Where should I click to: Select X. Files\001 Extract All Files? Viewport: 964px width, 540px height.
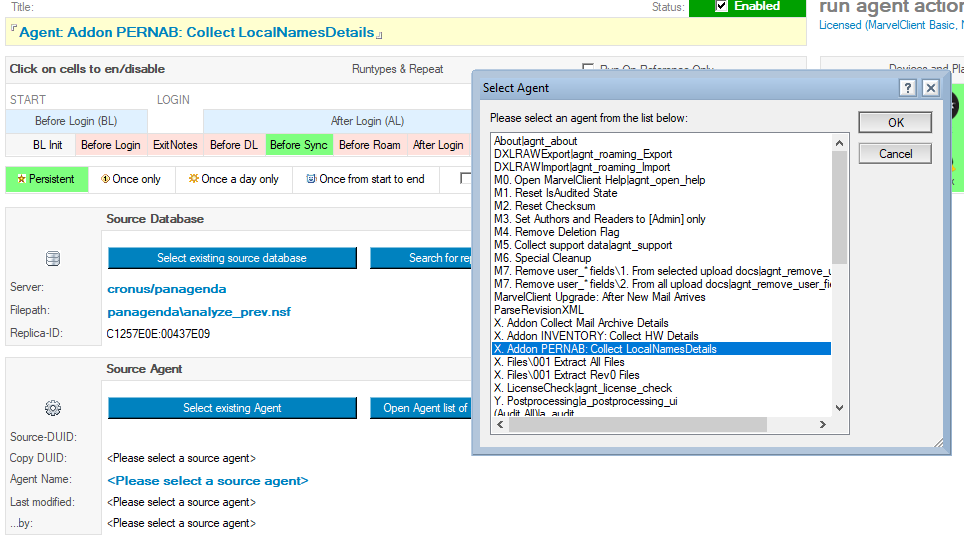(x=662, y=362)
